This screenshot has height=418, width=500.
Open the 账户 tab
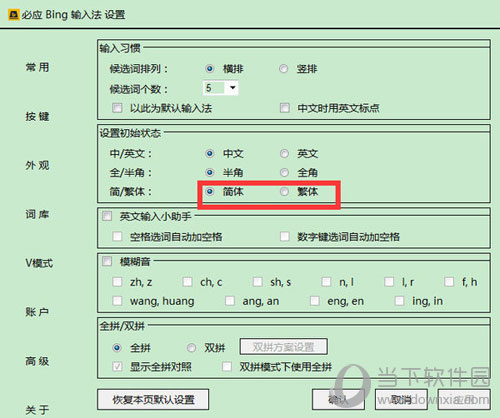(37, 312)
